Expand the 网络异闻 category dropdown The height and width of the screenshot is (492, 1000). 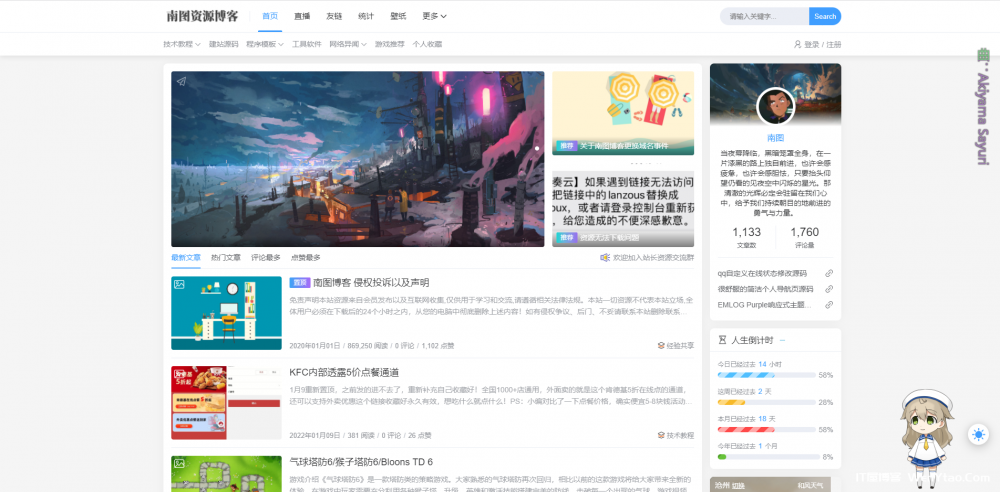click(x=348, y=44)
